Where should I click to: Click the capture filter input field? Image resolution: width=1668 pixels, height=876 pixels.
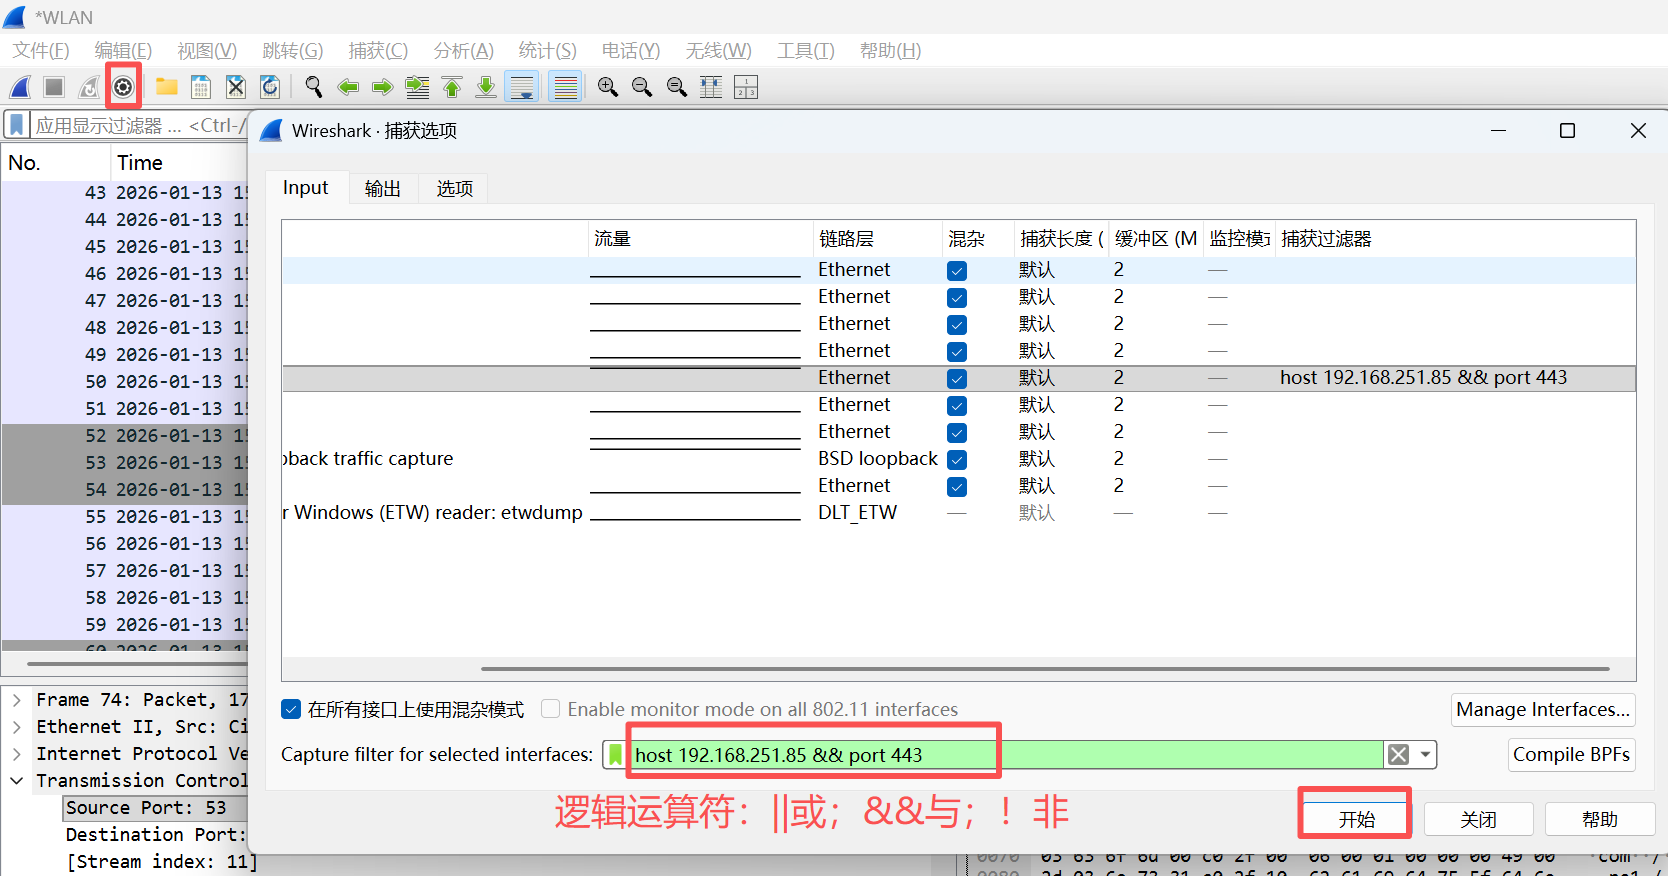[x=1005, y=755]
